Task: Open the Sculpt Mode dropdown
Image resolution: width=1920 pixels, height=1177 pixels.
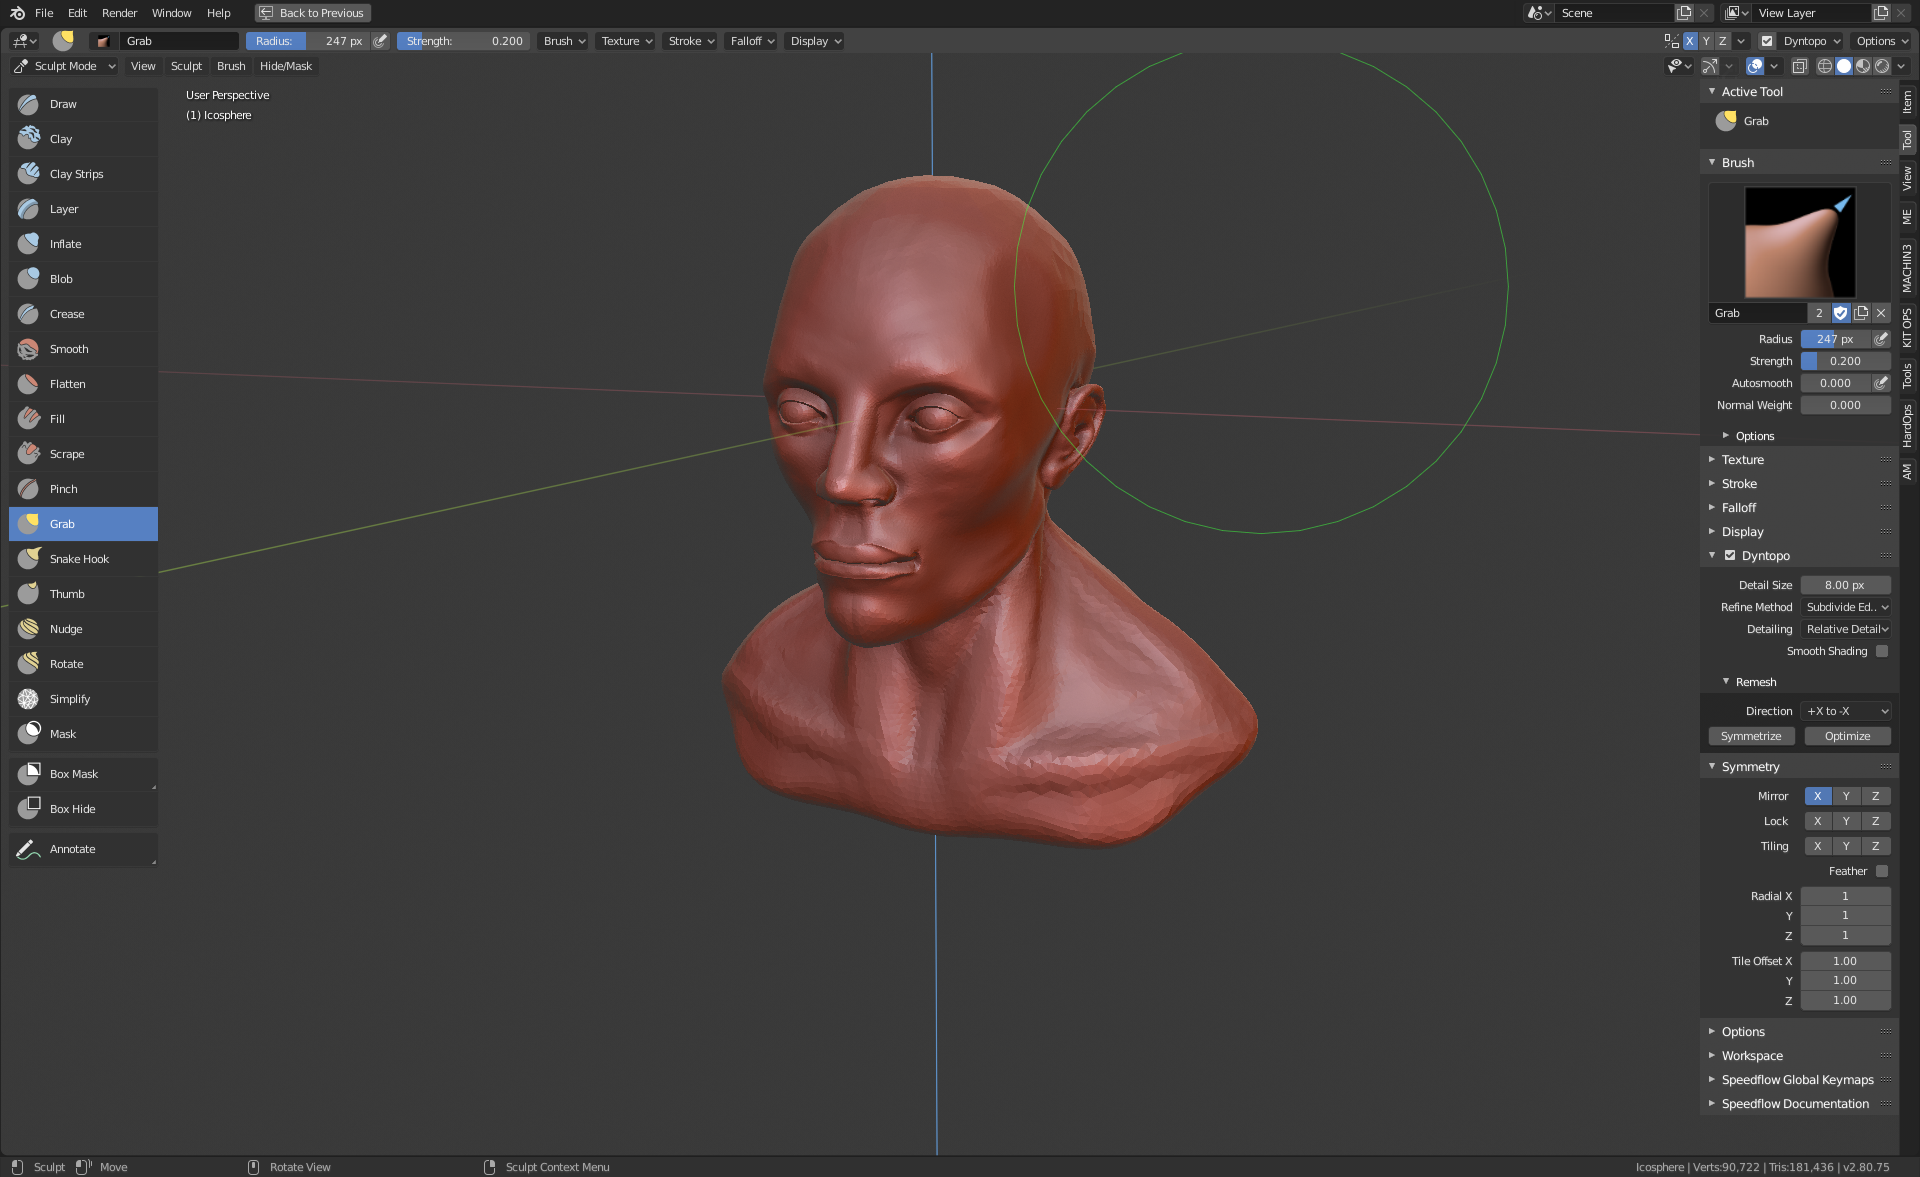Action: 65,66
